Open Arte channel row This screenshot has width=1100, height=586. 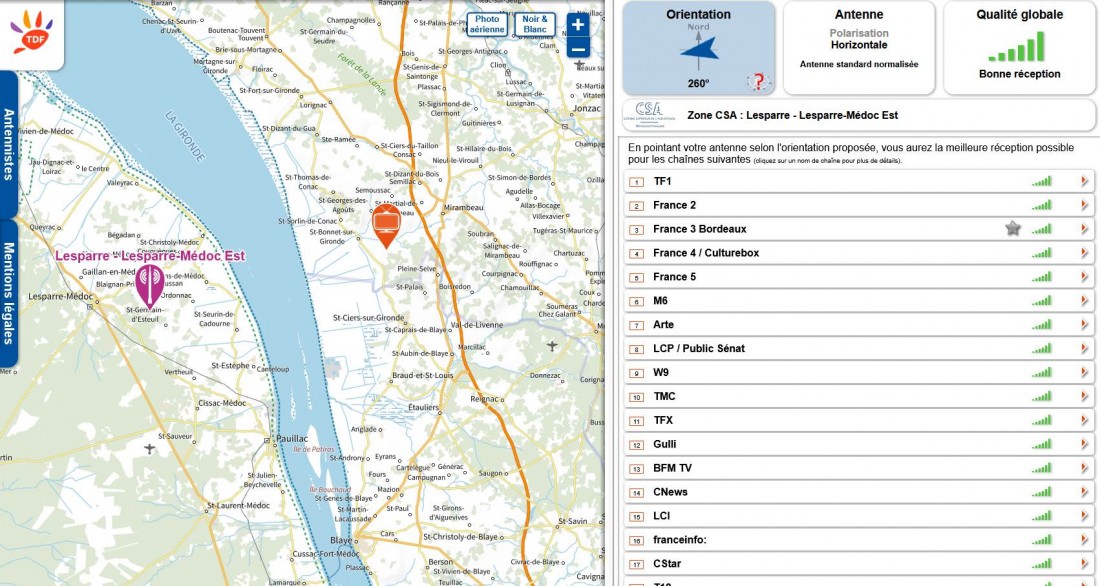(x=859, y=324)
